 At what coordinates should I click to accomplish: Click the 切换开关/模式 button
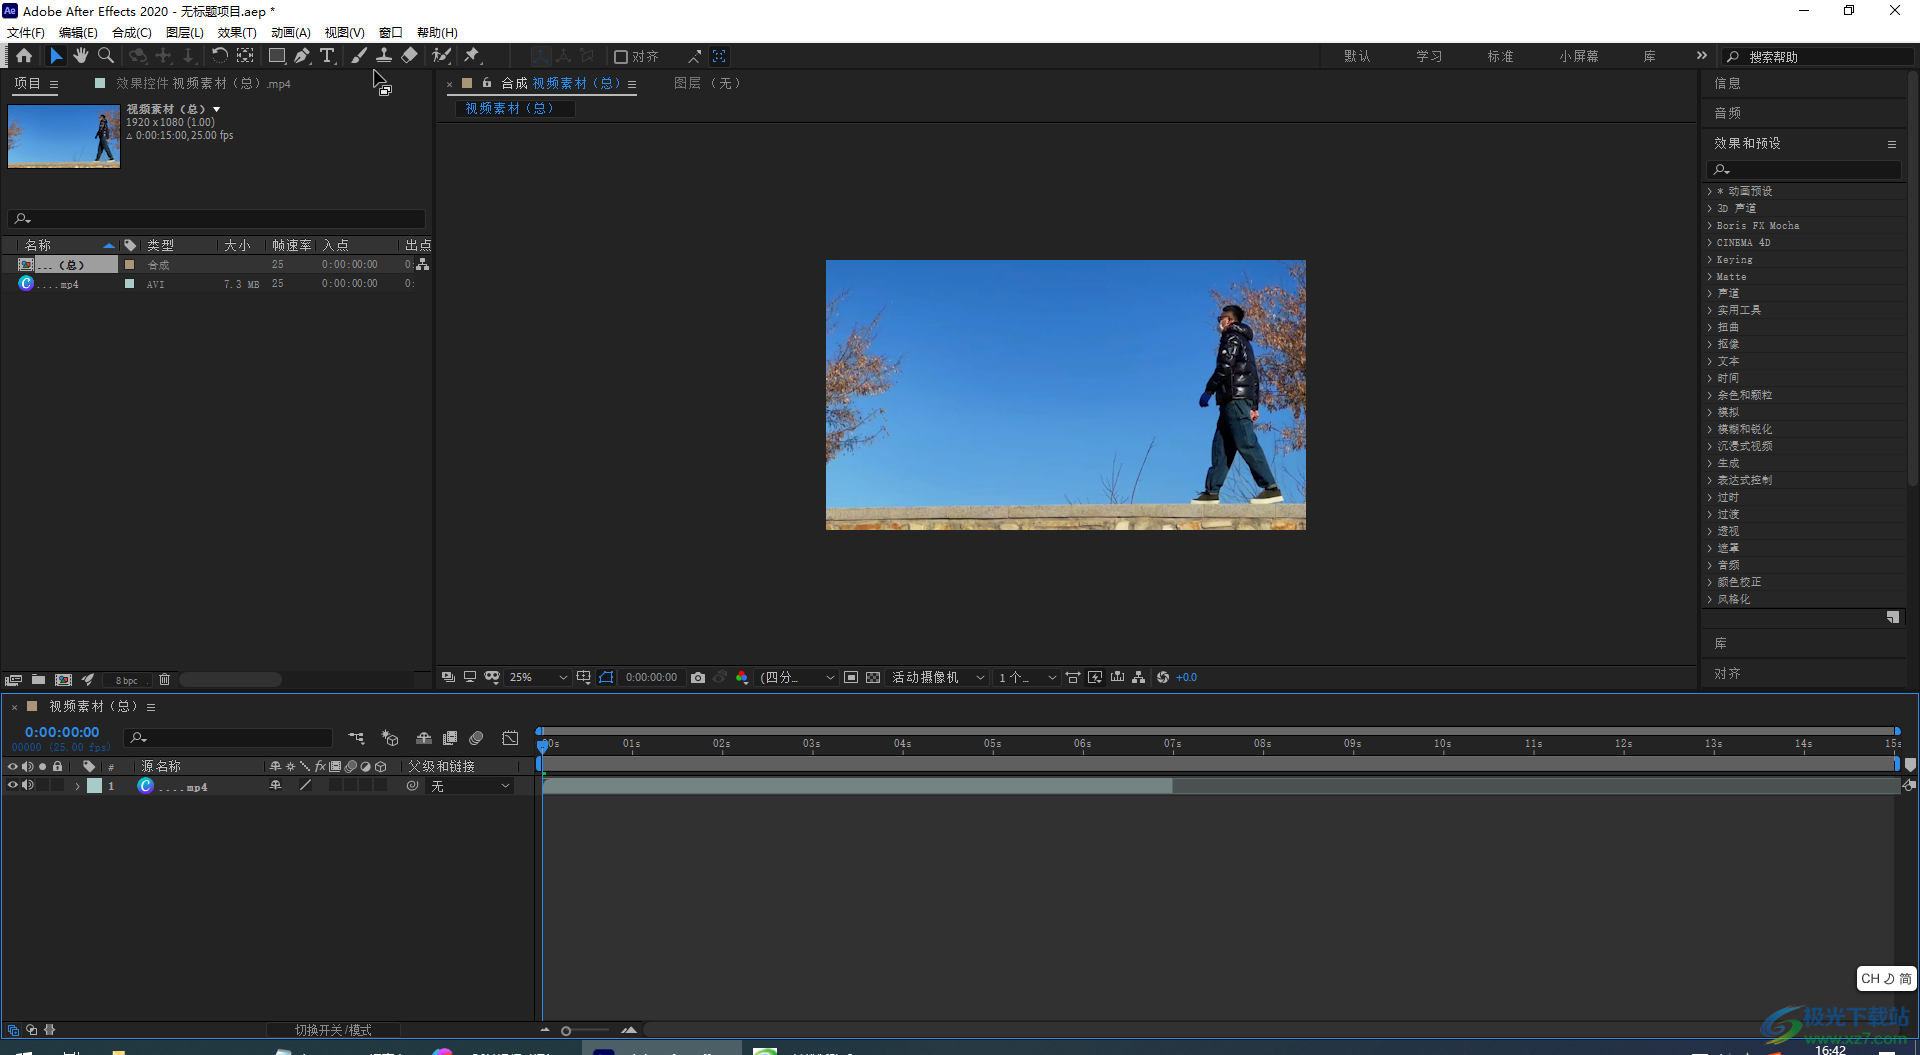point(333,1030)
